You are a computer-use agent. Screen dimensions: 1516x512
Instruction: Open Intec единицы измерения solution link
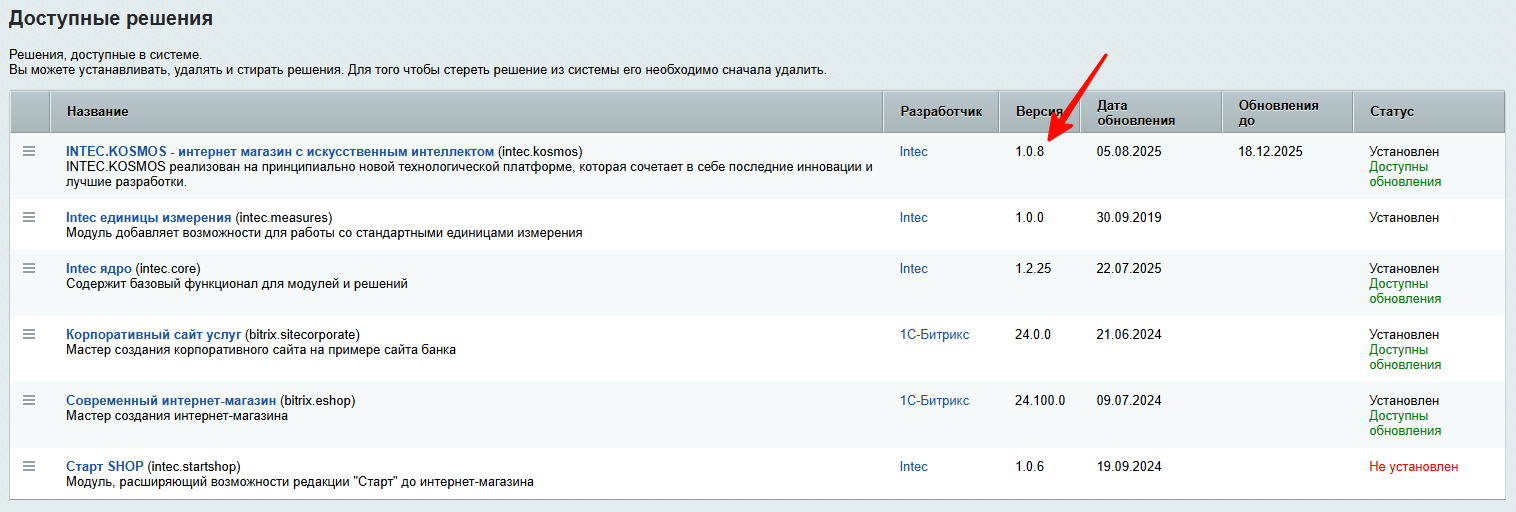149,218
